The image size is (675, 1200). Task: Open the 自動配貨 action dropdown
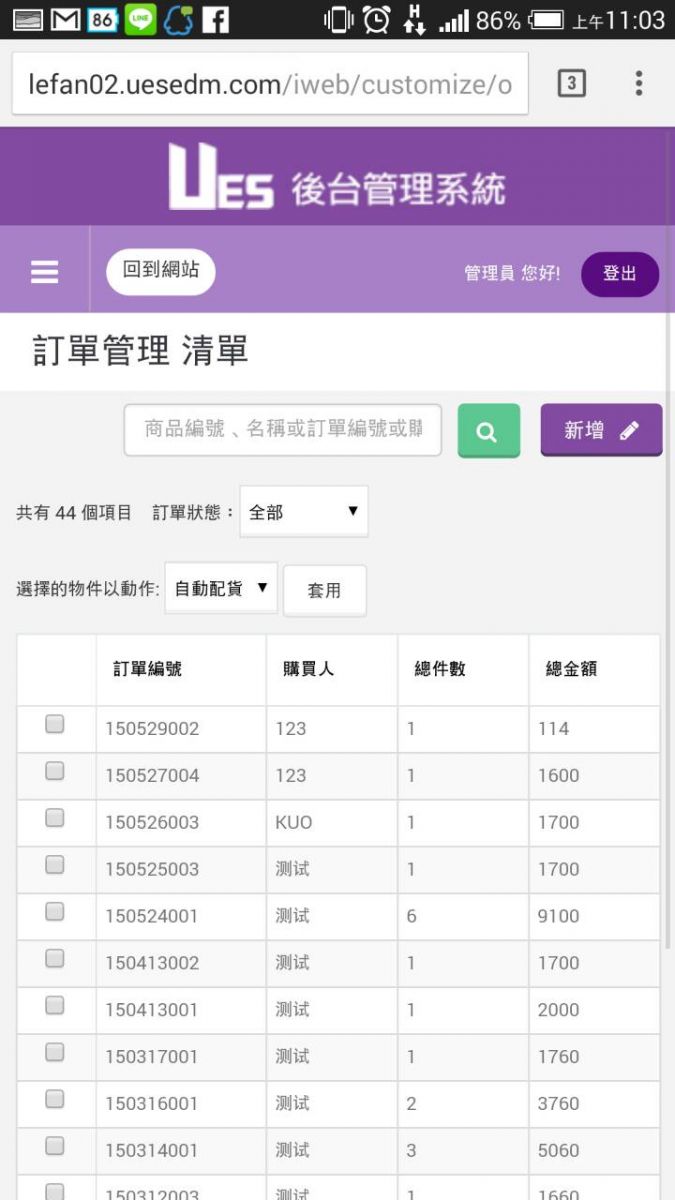click(221, 589)
